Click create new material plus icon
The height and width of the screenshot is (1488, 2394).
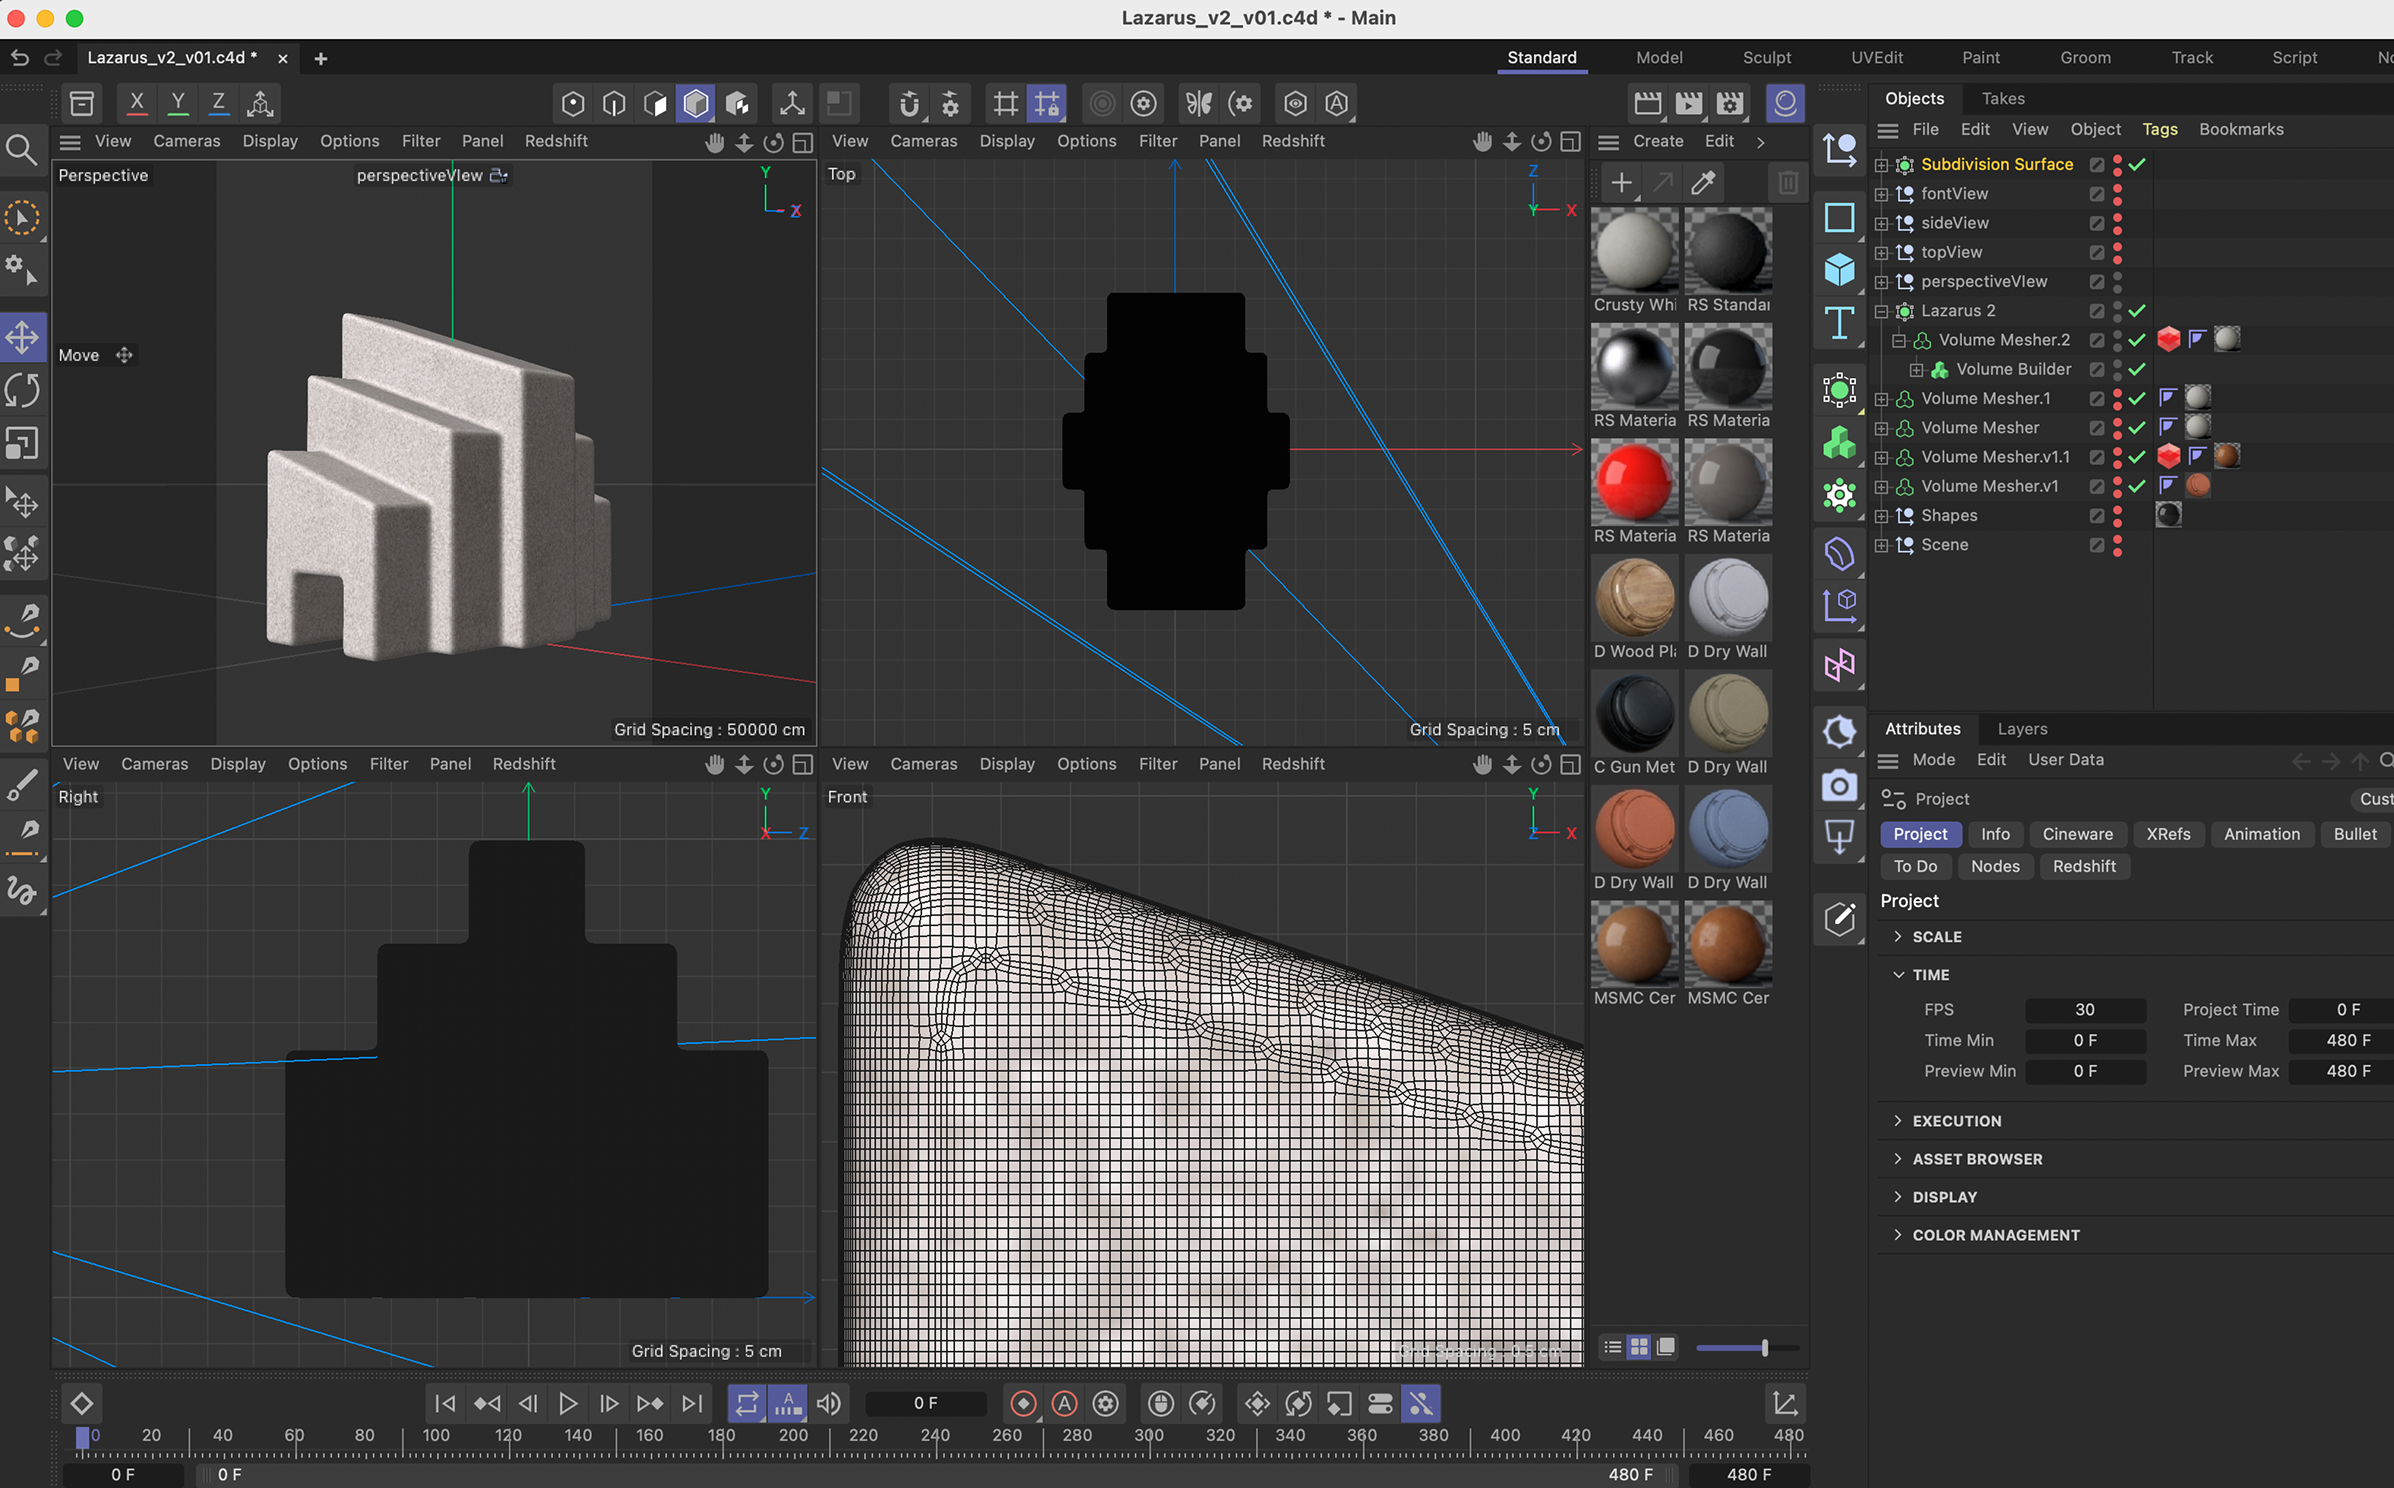(x=1621, y=183)
